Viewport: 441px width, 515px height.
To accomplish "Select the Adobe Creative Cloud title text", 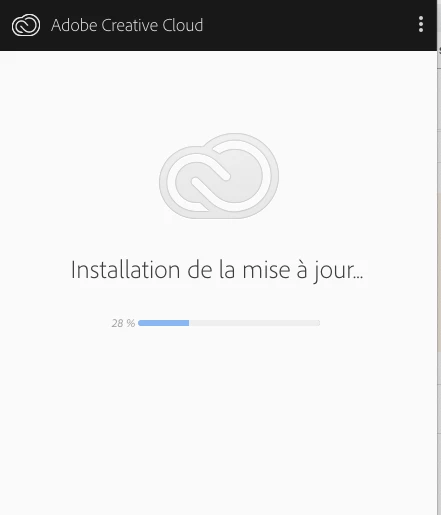I will coord(127,25).
